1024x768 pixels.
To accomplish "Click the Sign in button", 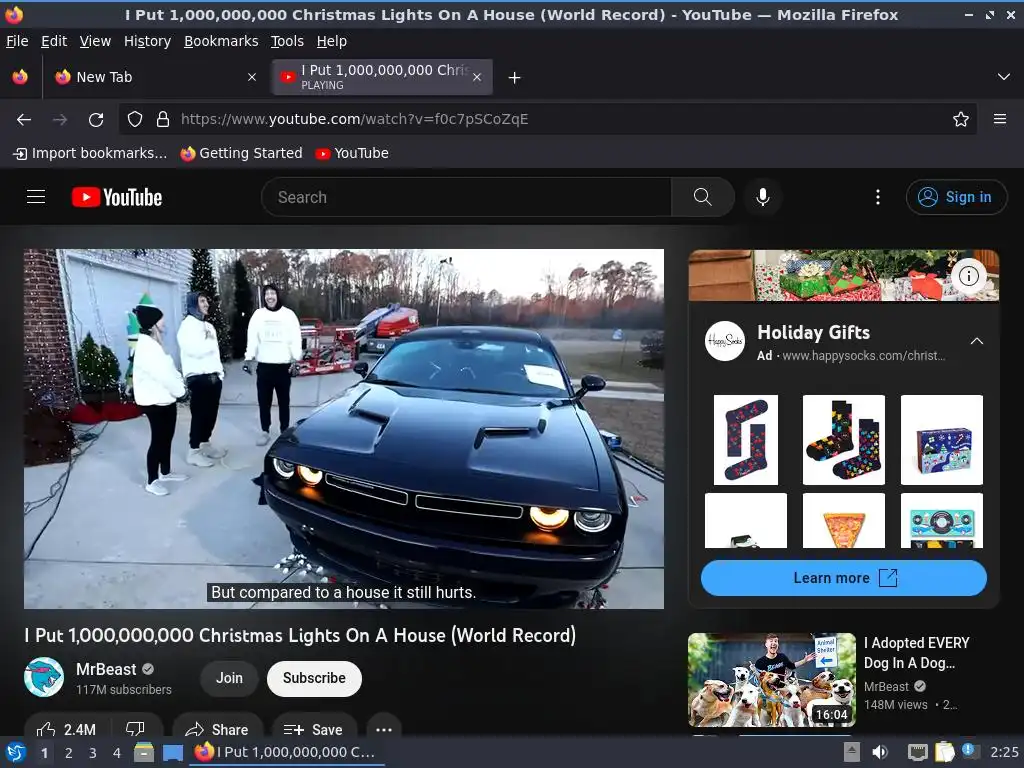I will click(956, 197).
